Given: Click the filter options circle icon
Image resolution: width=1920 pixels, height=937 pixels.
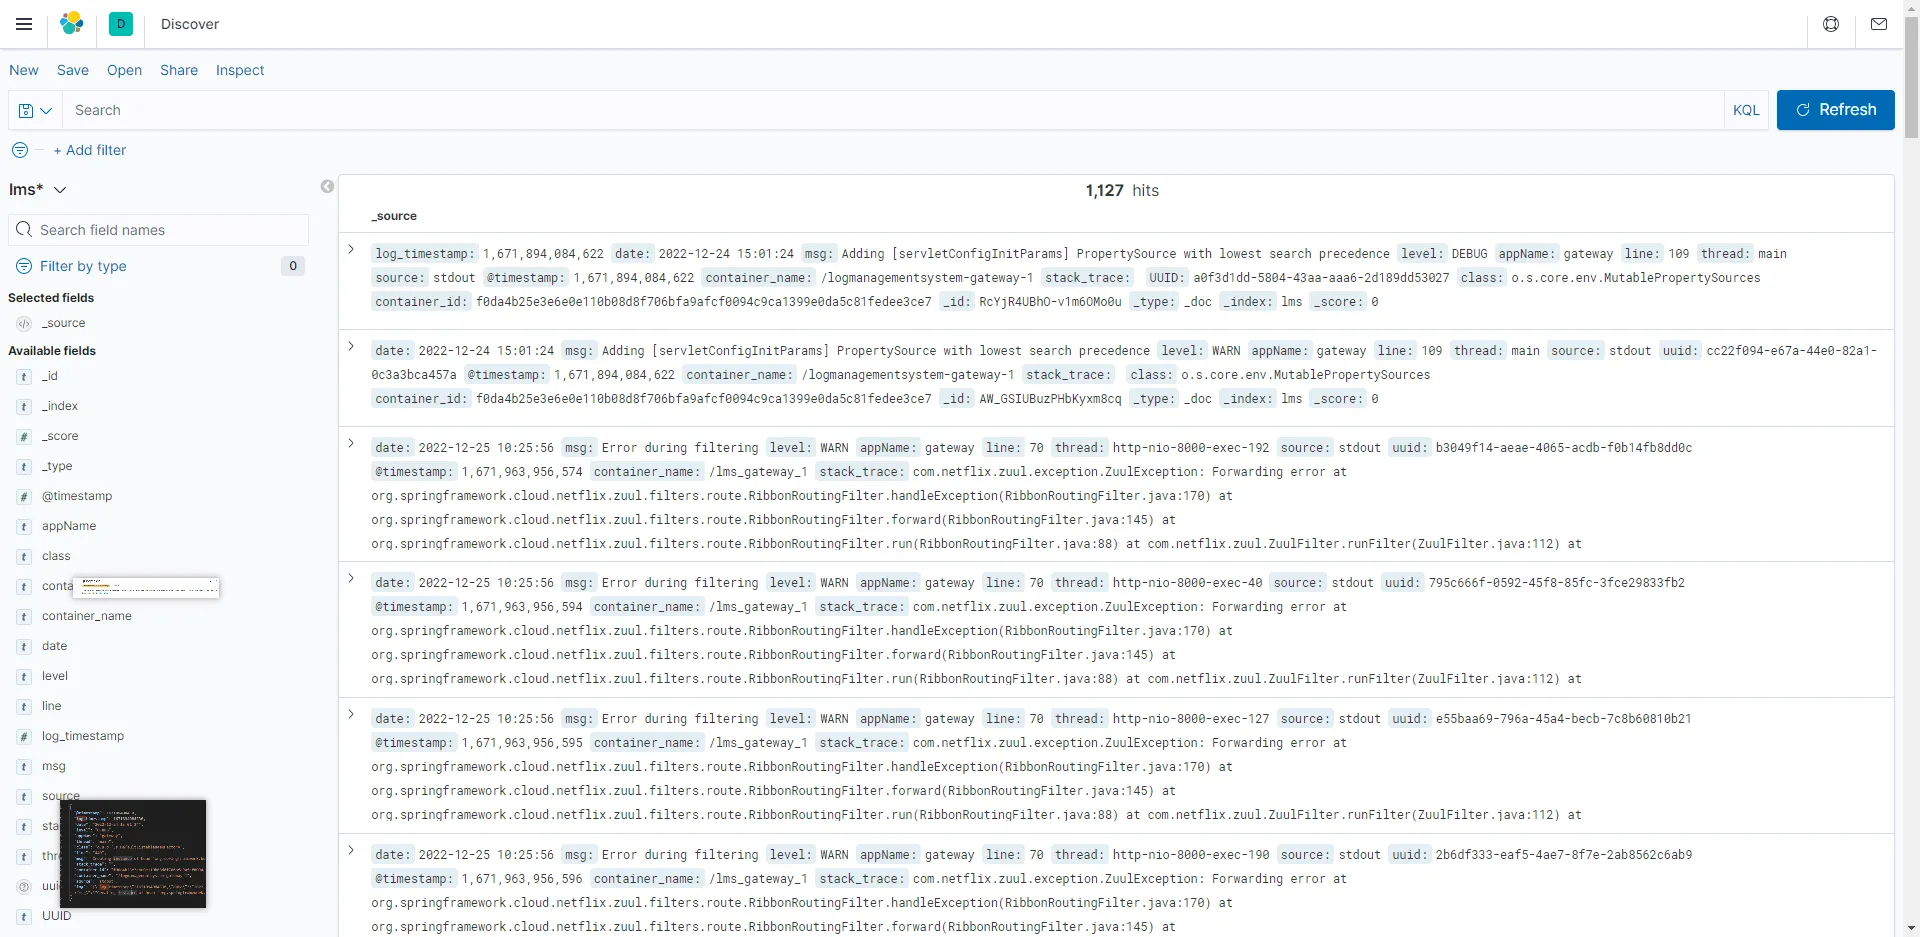Looking at the screenshot, I should click(x=20, y=150).
